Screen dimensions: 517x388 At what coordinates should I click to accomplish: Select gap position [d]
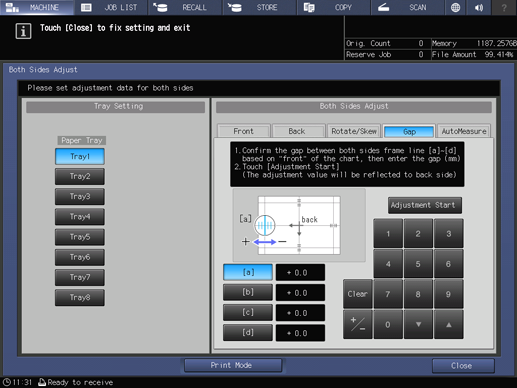(248, 333)
